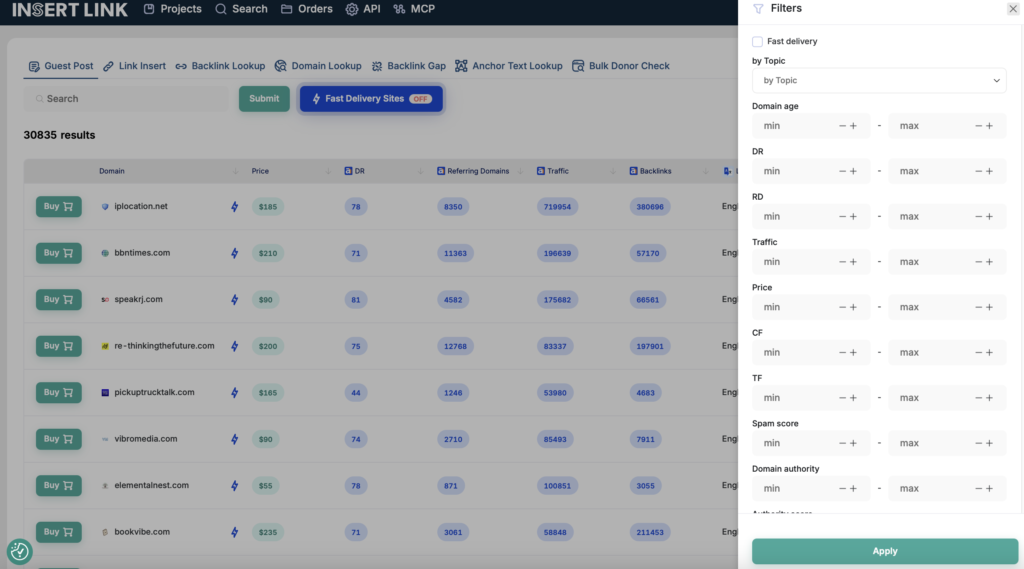
Task: Open the Domain Lookup tab
Action: pos(318,66)
